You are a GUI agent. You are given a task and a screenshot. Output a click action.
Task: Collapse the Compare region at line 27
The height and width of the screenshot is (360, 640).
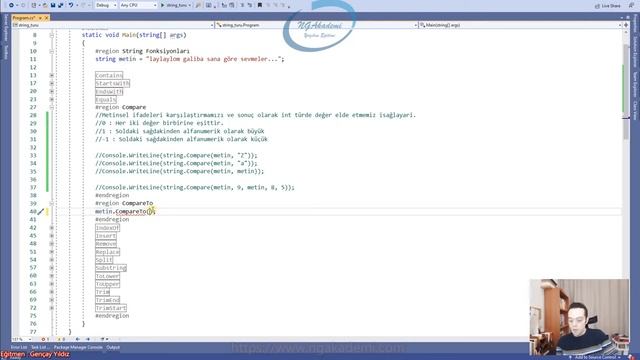(51, 107)
